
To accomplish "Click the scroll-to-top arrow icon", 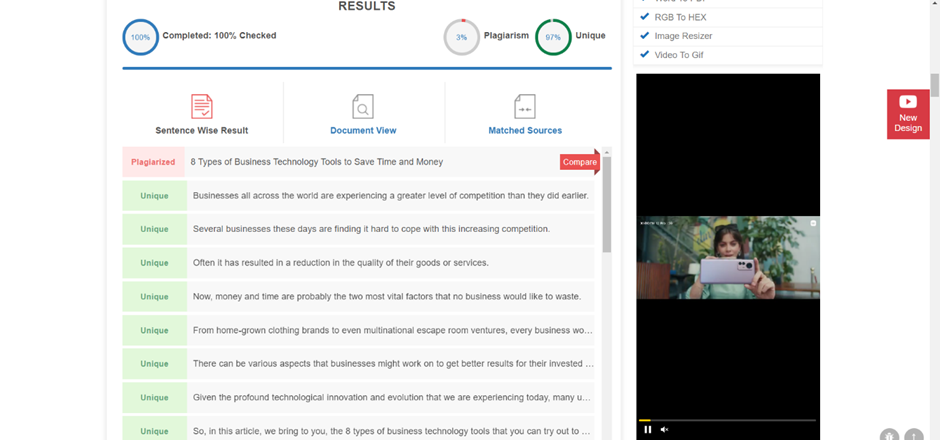I will coord(914,436).
